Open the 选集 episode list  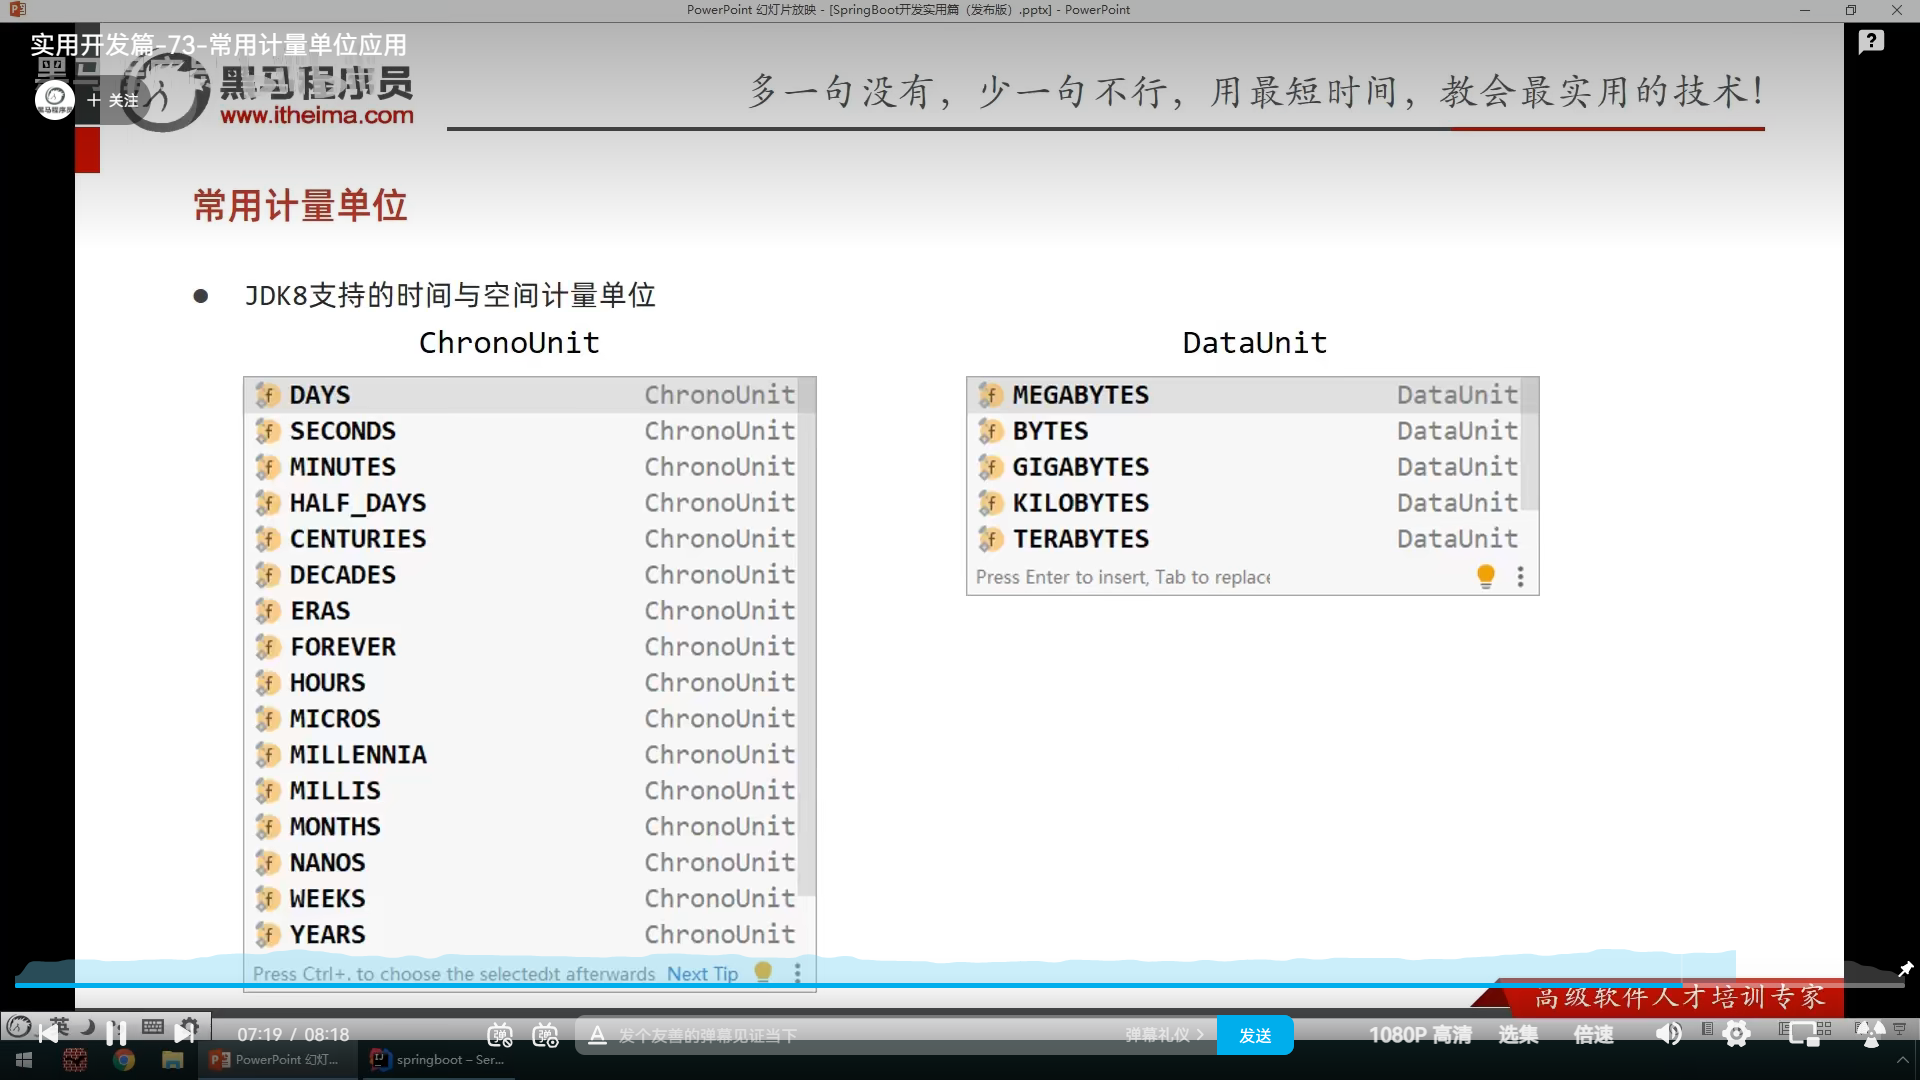[x=1518, y=1035]
